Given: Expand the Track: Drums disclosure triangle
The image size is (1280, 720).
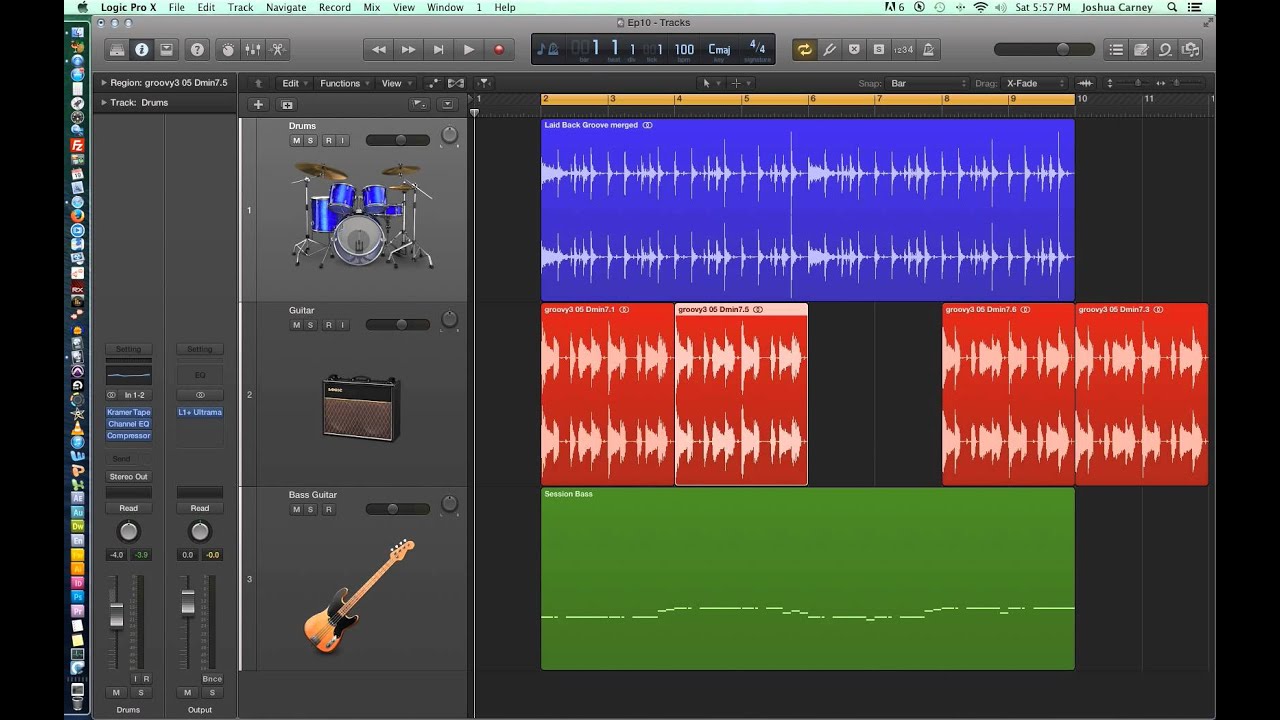Looking at the screenshot, I should 103,102.
